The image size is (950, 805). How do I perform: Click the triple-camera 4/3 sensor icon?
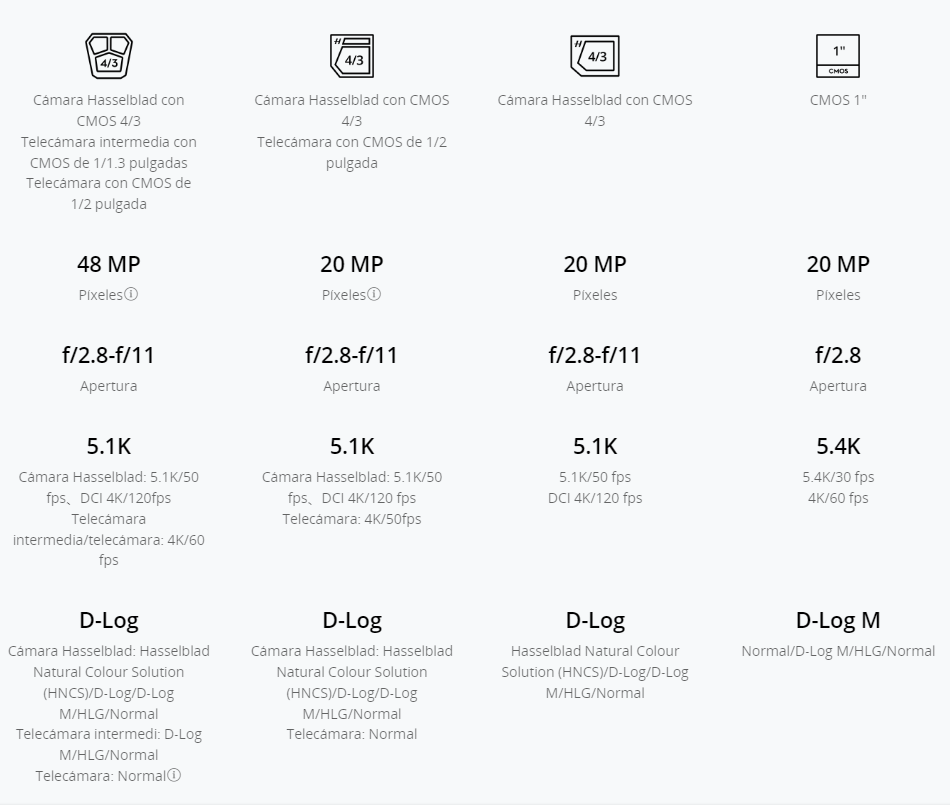(108, 56)
